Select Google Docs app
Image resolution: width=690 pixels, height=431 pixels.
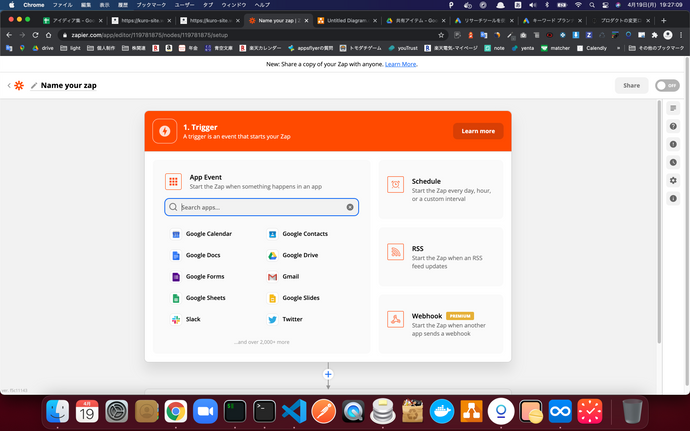coord(195,255)
